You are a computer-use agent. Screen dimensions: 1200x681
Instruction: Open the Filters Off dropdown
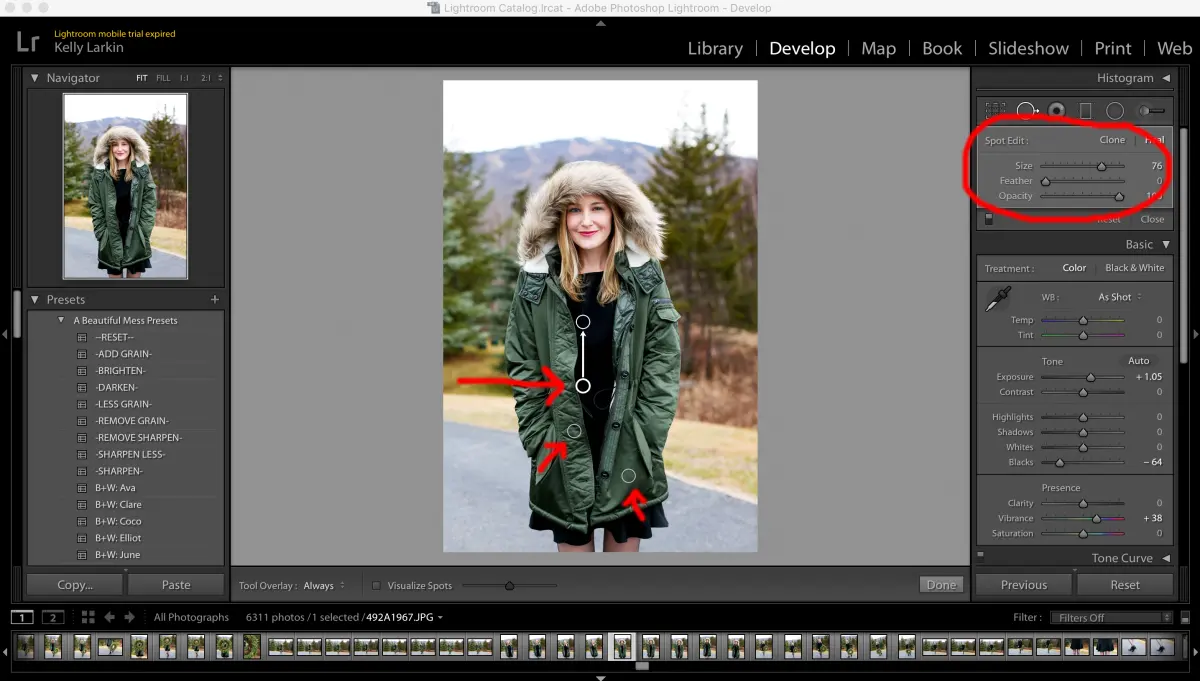[1111, 618]
